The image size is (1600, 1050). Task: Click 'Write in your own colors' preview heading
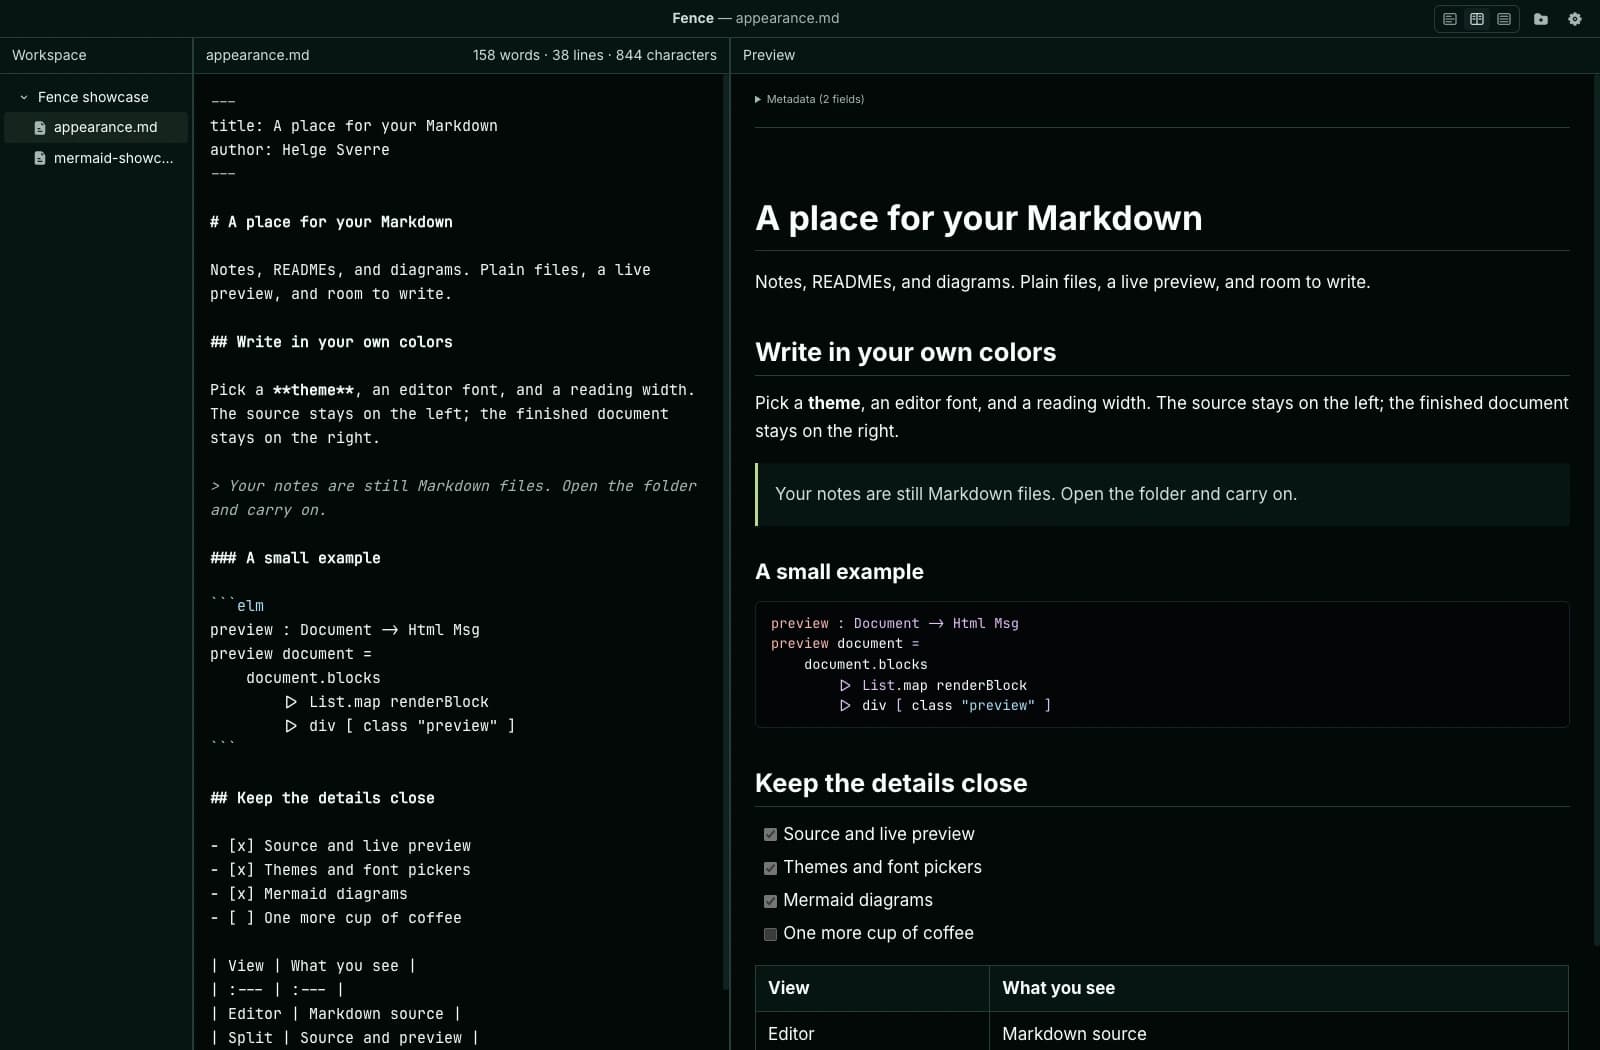(x=905, y=352)
